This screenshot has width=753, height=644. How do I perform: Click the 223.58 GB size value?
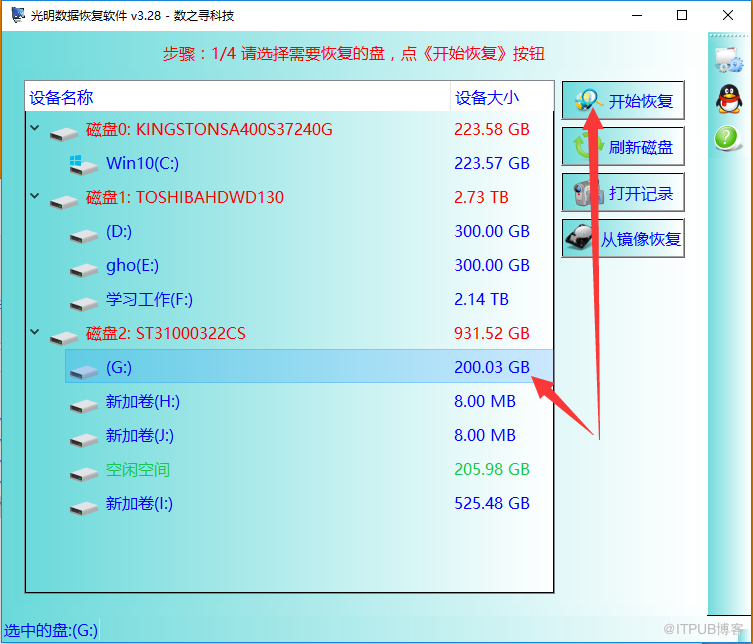coord(492,129)
